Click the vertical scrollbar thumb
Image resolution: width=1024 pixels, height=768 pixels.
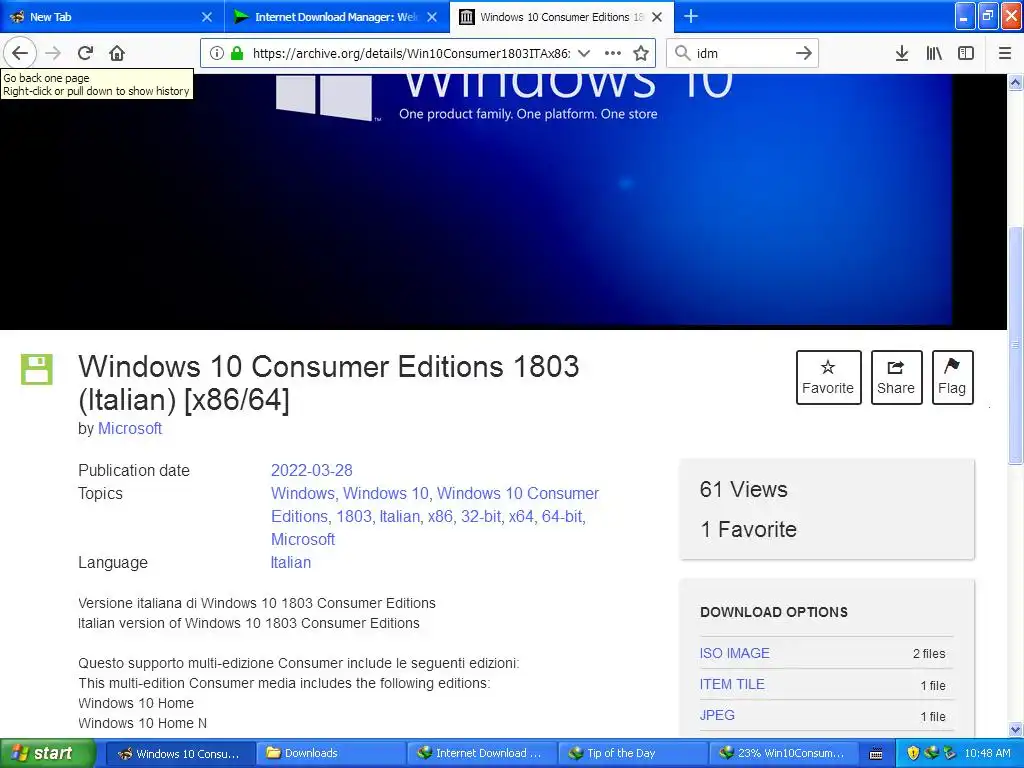coord(1016,345)
